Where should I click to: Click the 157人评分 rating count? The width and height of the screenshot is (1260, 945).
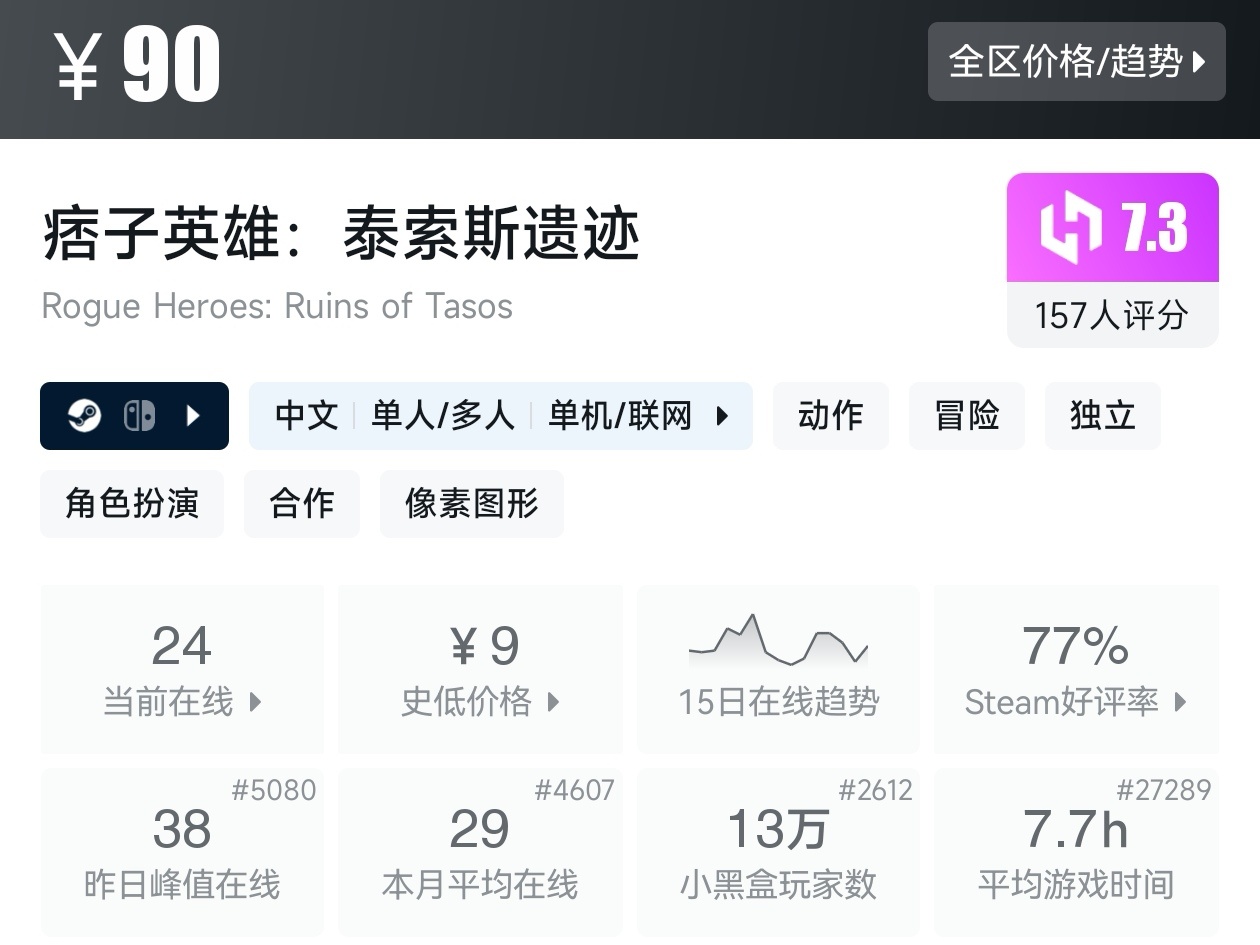pos(1112,315)
